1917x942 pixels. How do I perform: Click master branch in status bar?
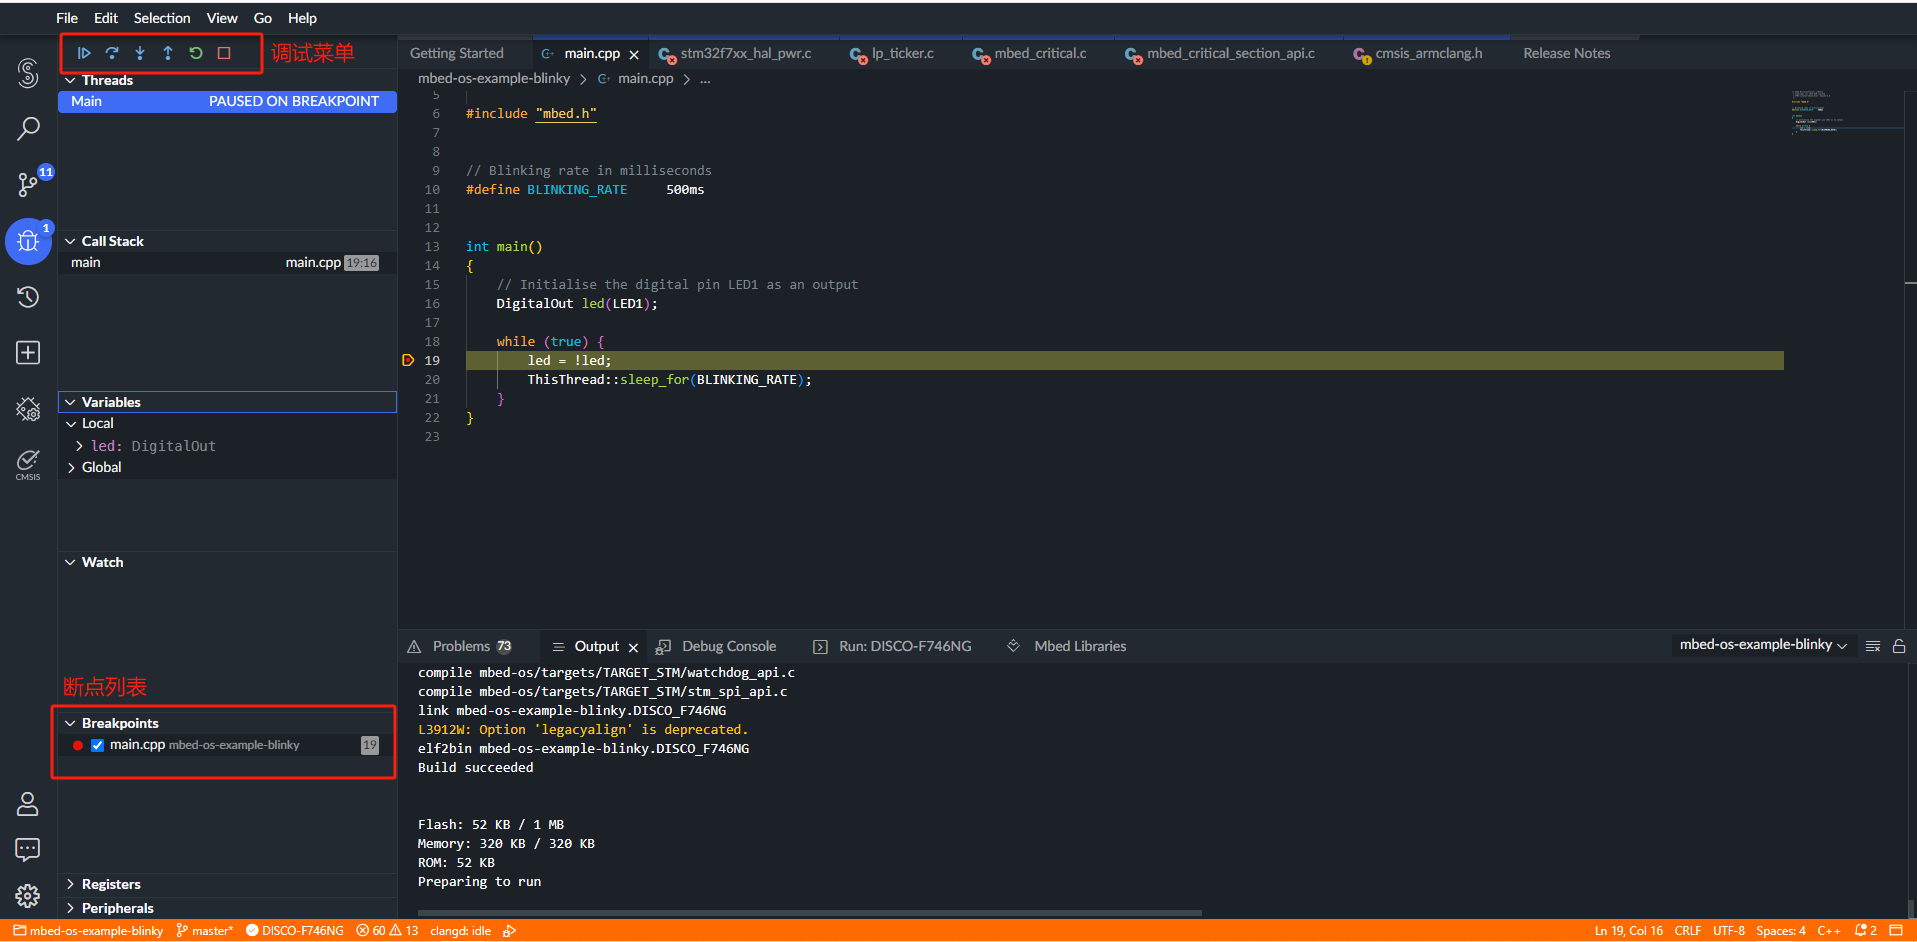coord(205,931)
